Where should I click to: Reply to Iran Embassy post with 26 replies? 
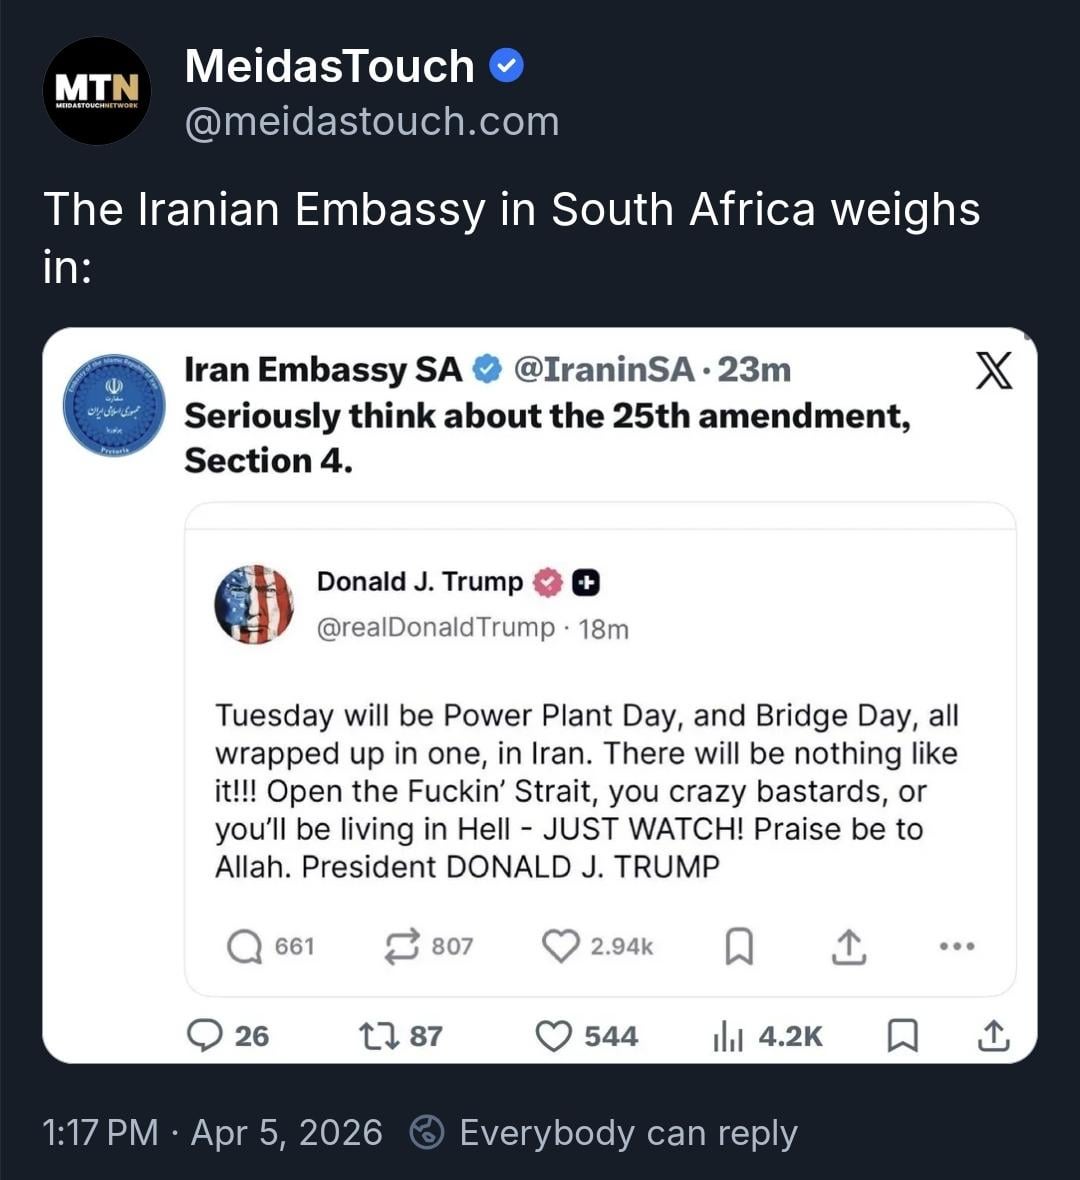click(x=205, y=1036)
